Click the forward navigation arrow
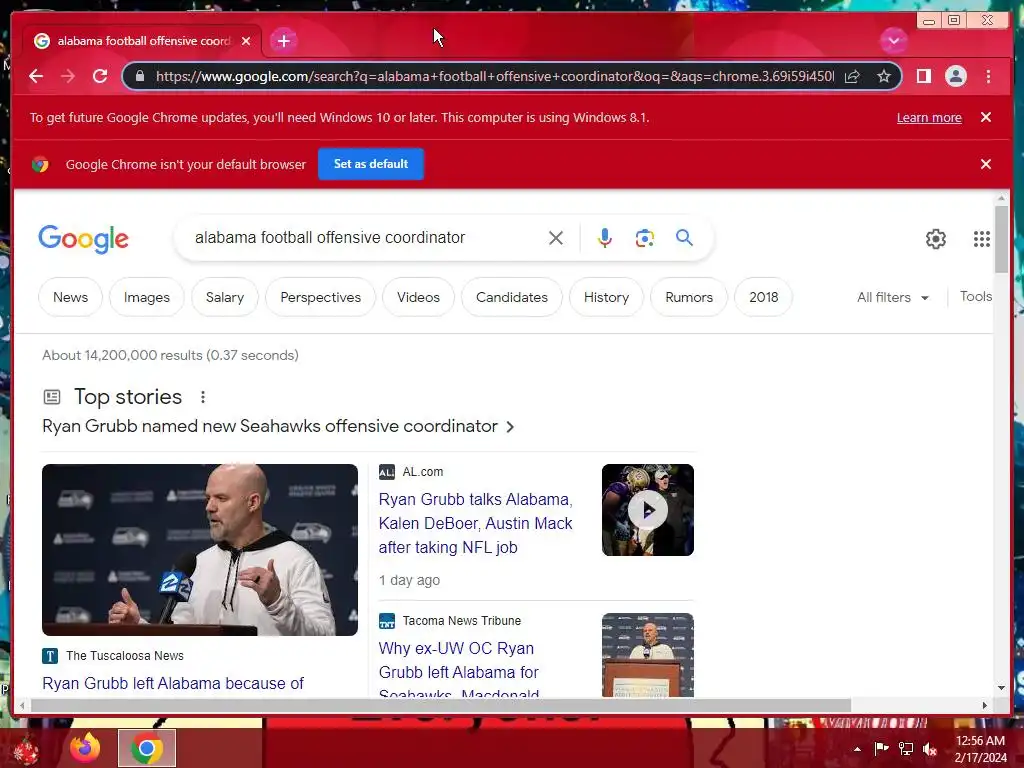Image resolution: width=1024 pixels, height=768 pixels. pyautogui.click(x=68, y=76)
